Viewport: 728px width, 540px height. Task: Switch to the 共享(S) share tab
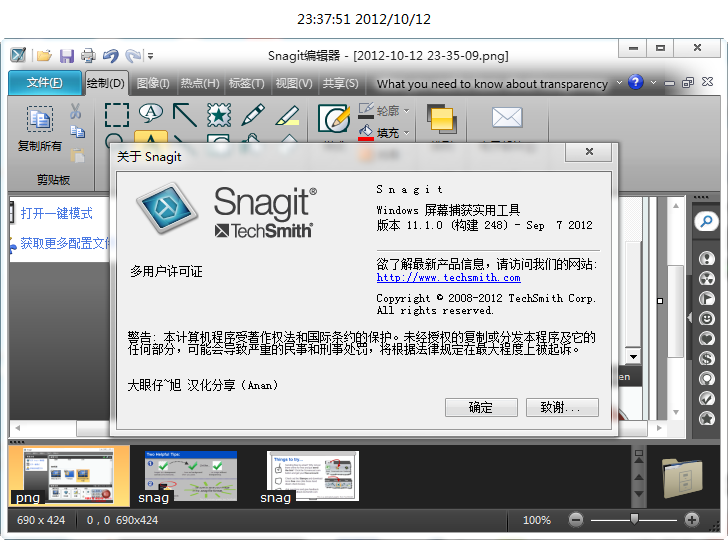340,84
